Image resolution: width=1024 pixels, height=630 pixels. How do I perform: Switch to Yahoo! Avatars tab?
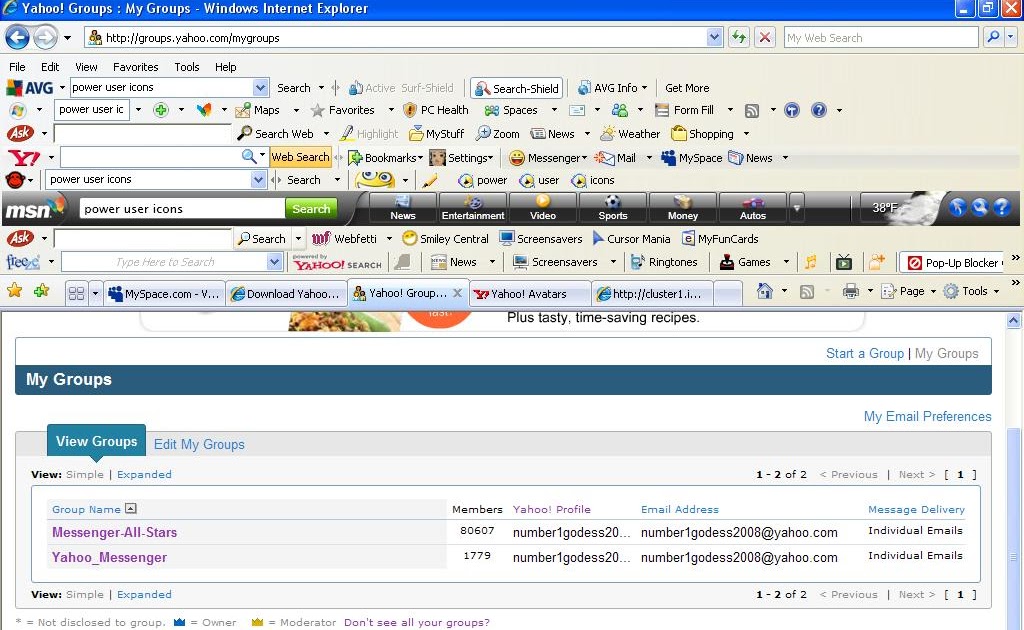530,294
